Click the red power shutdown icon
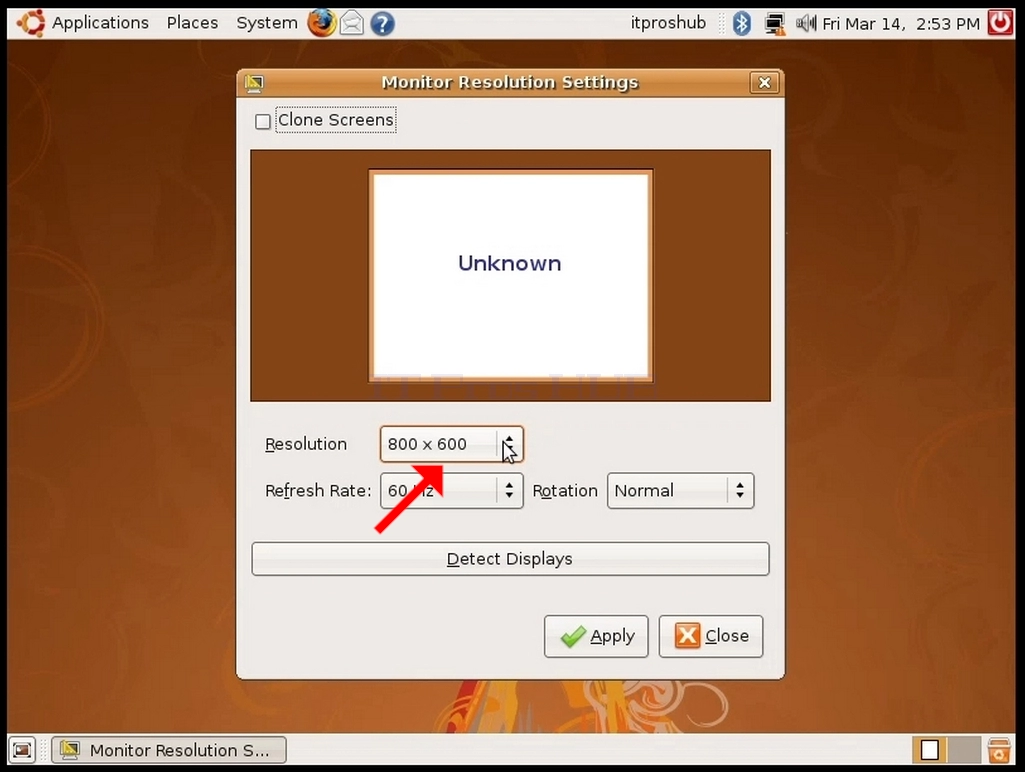 (1000, 23)
